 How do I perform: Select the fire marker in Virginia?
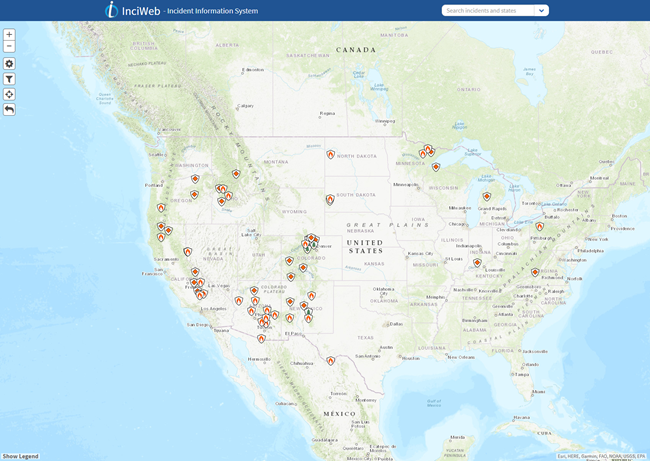click(x=535, y=271)
